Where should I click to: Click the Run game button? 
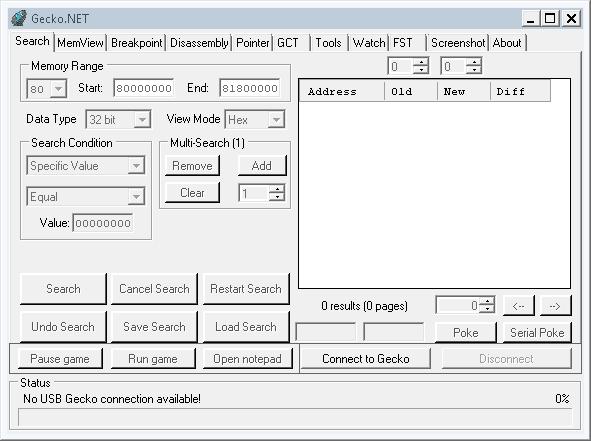pos(153,359)
